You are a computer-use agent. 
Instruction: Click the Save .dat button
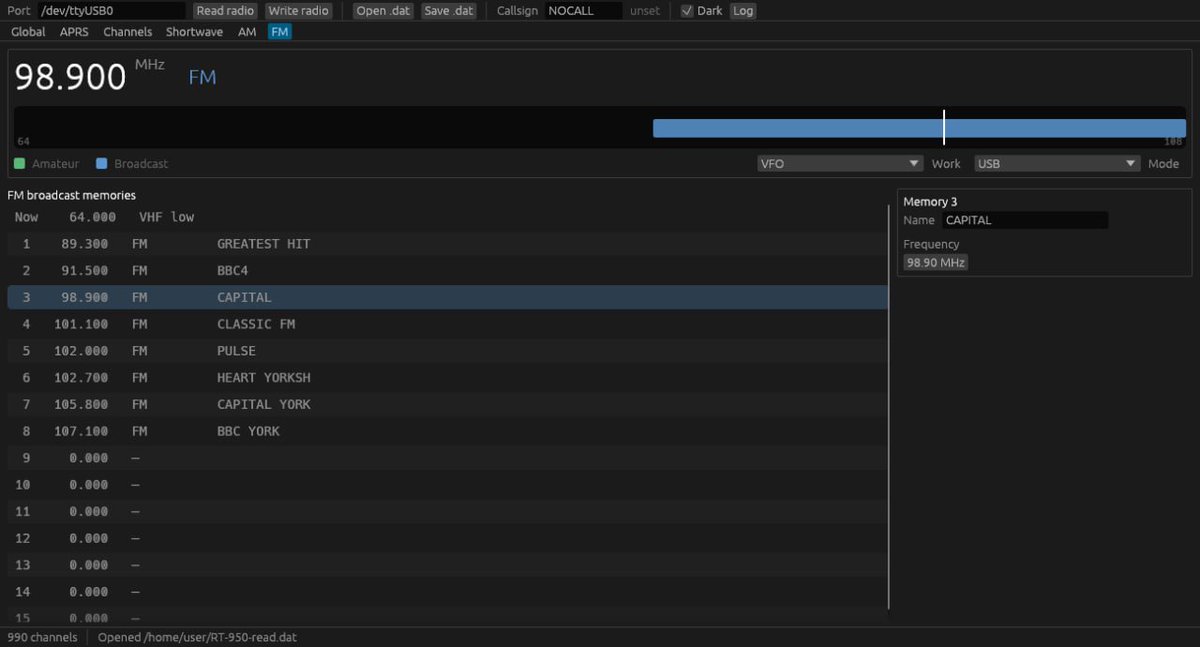pyautogui.click(x=450, y=11)
